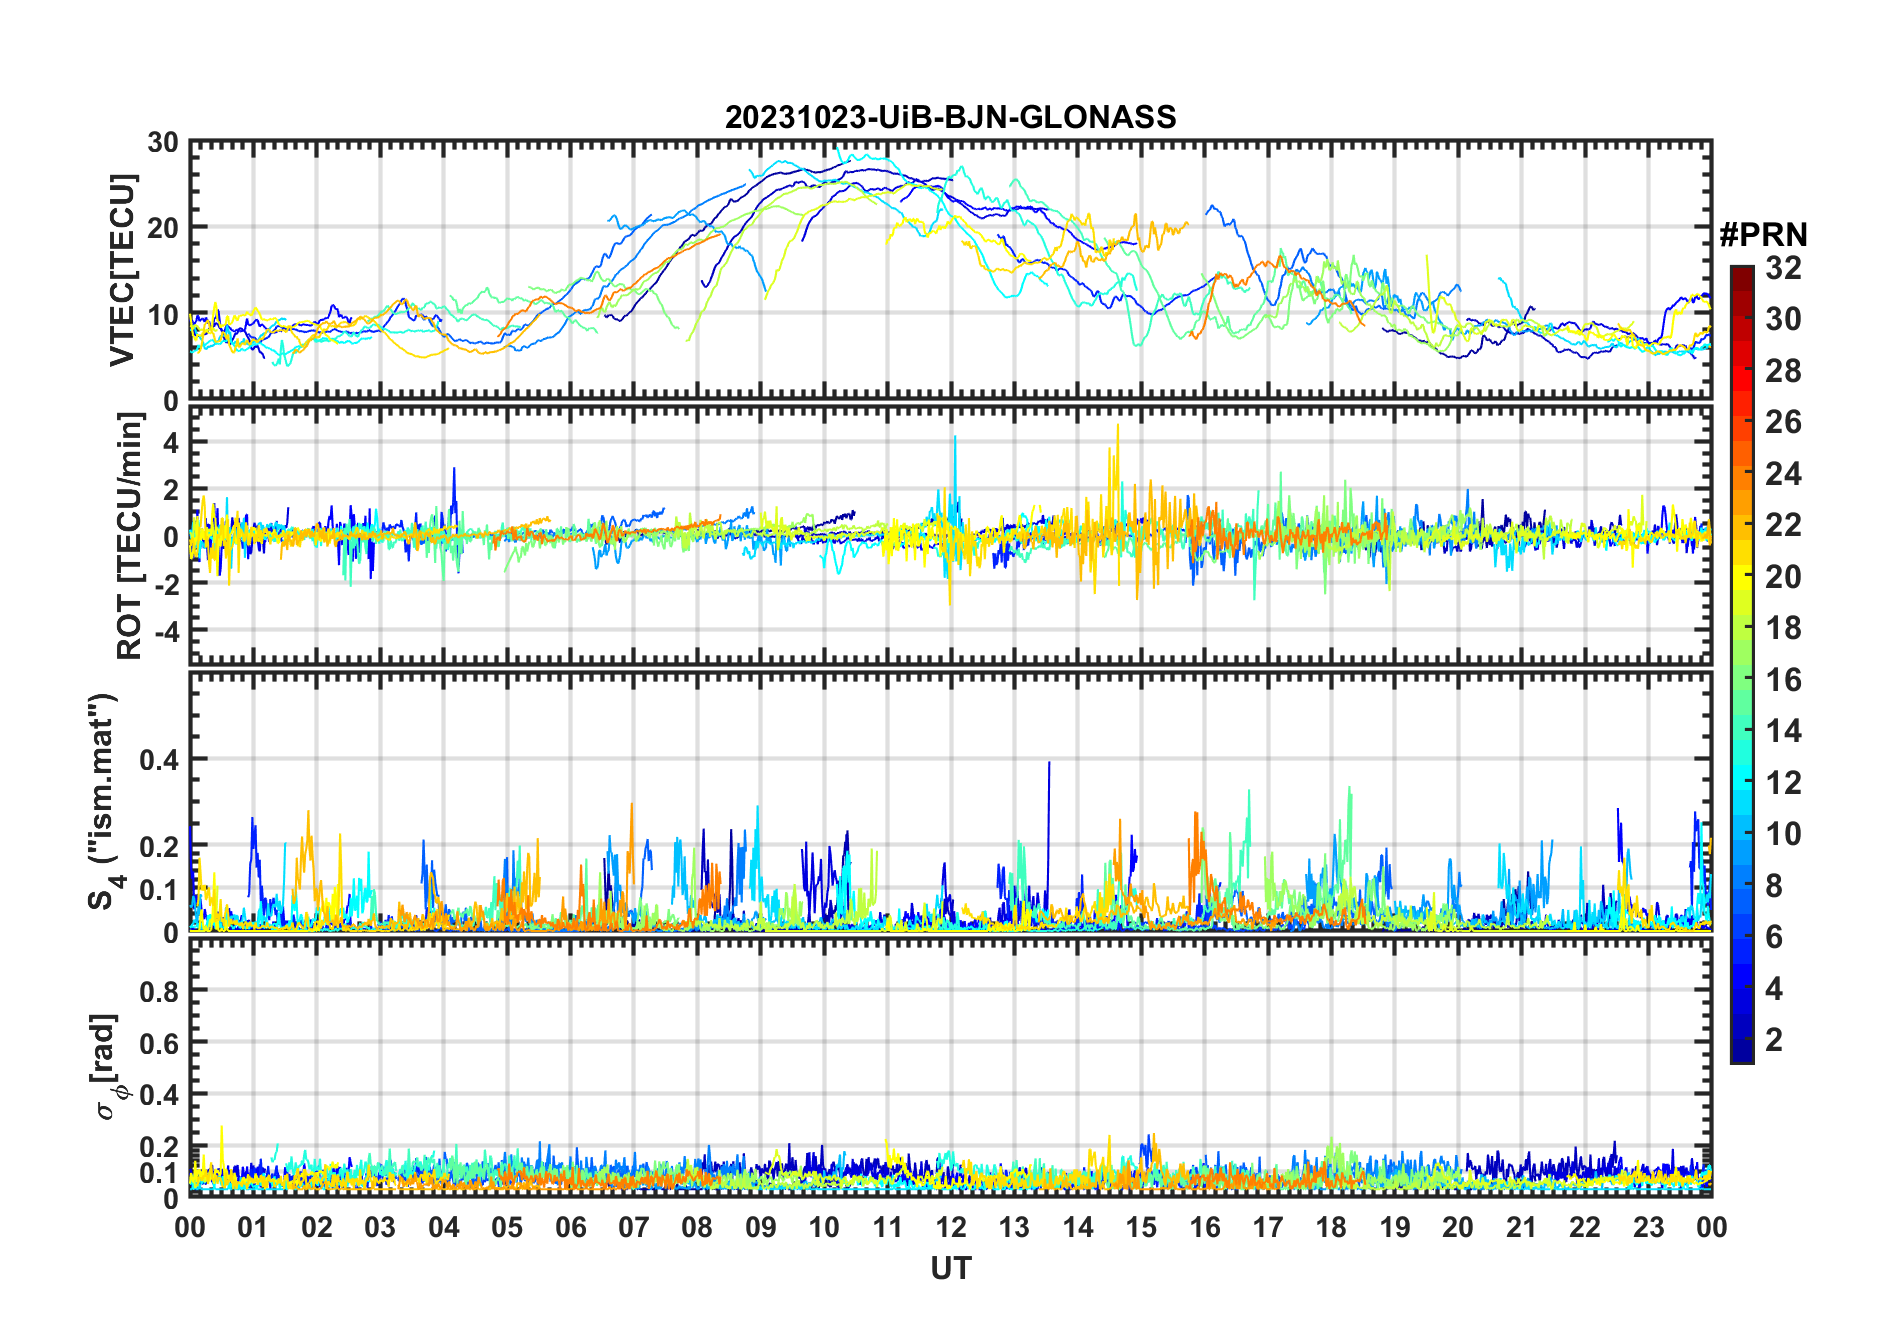The image size is (1902, 1330).
Task: Click the "0.4" tick on S4 axis
Action: click(159, 760)
